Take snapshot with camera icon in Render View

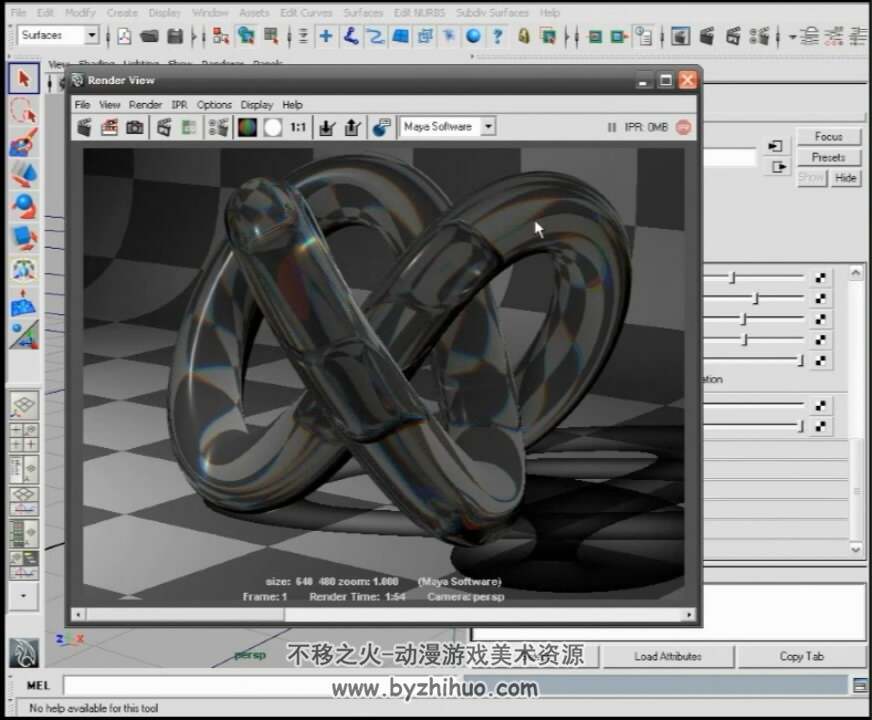tap(135, 128)
